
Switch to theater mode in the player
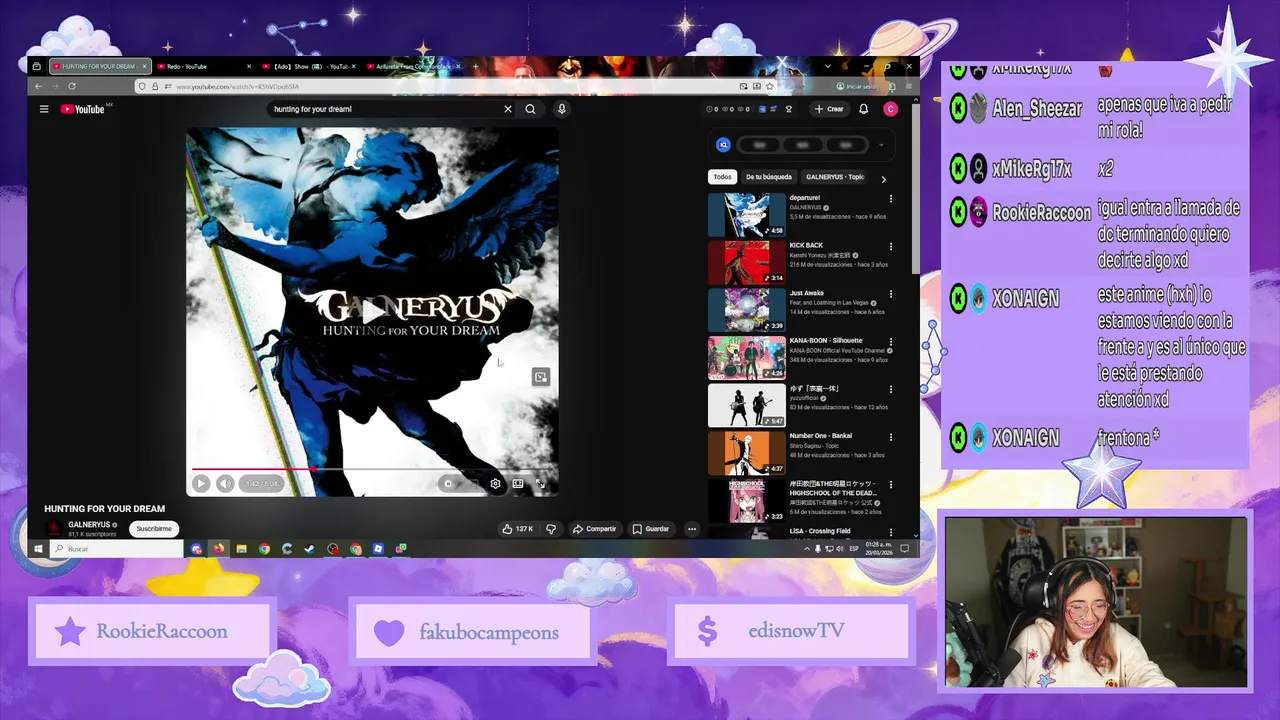(x=518, y=484)
